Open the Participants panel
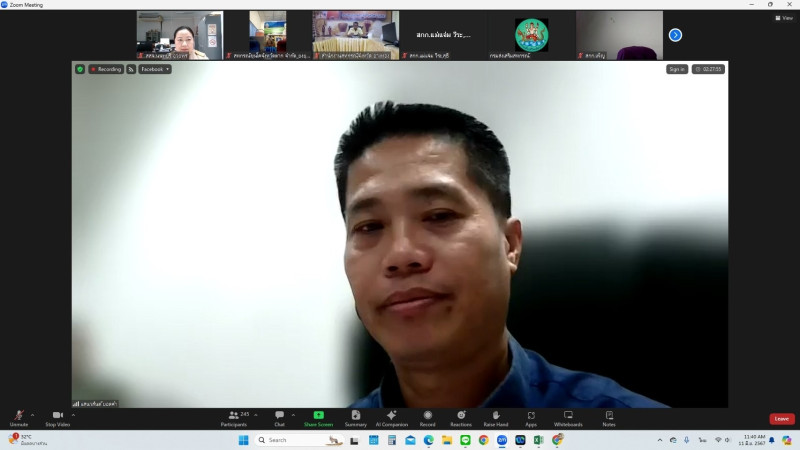Image resolution: width=800 pixels, height=450 pixels. (234, 416)
